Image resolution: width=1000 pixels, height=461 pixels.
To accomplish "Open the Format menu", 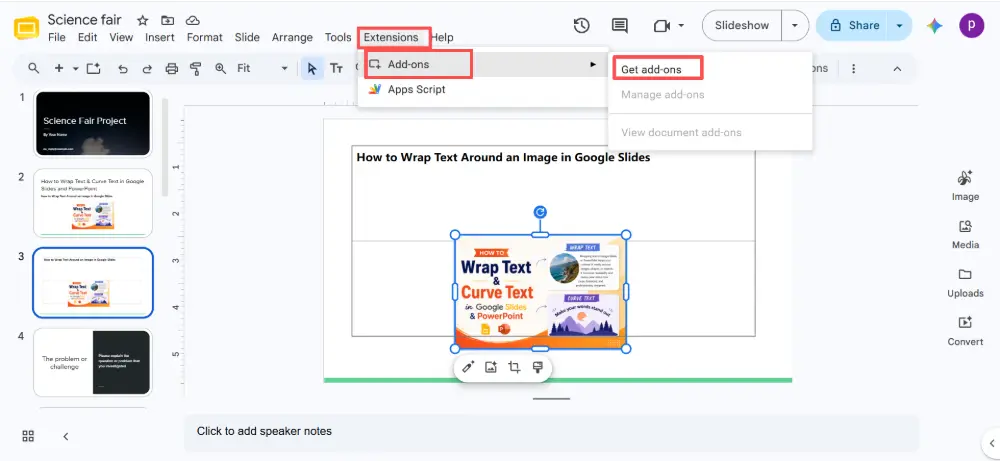I will (x=205, y=38).
